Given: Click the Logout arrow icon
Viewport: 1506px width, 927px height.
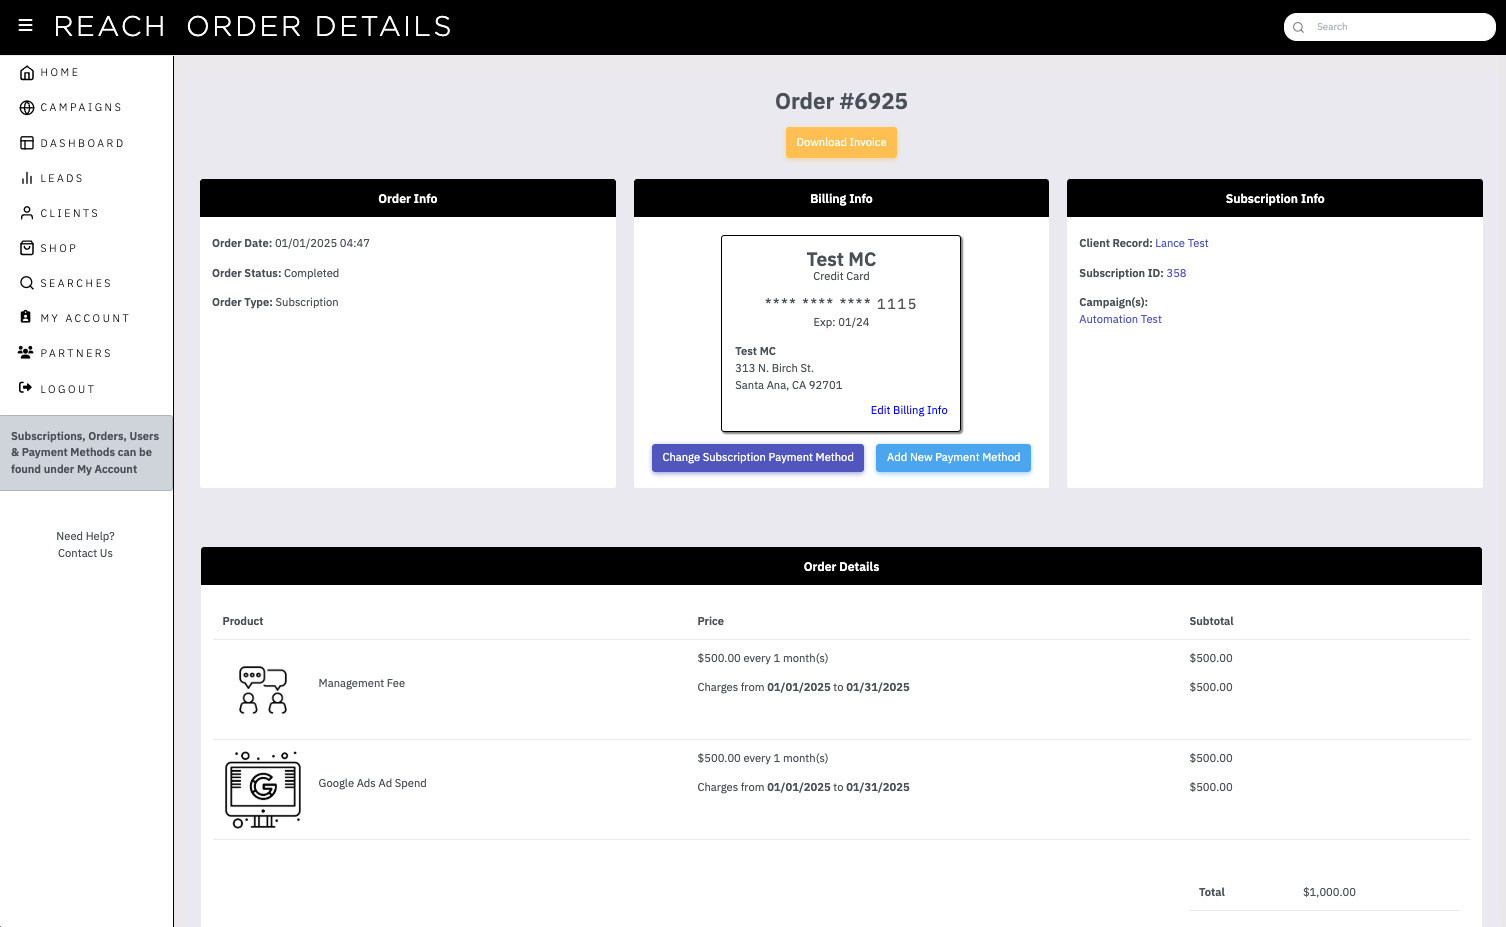Looking at the screenshot, I should click(26, 388).
